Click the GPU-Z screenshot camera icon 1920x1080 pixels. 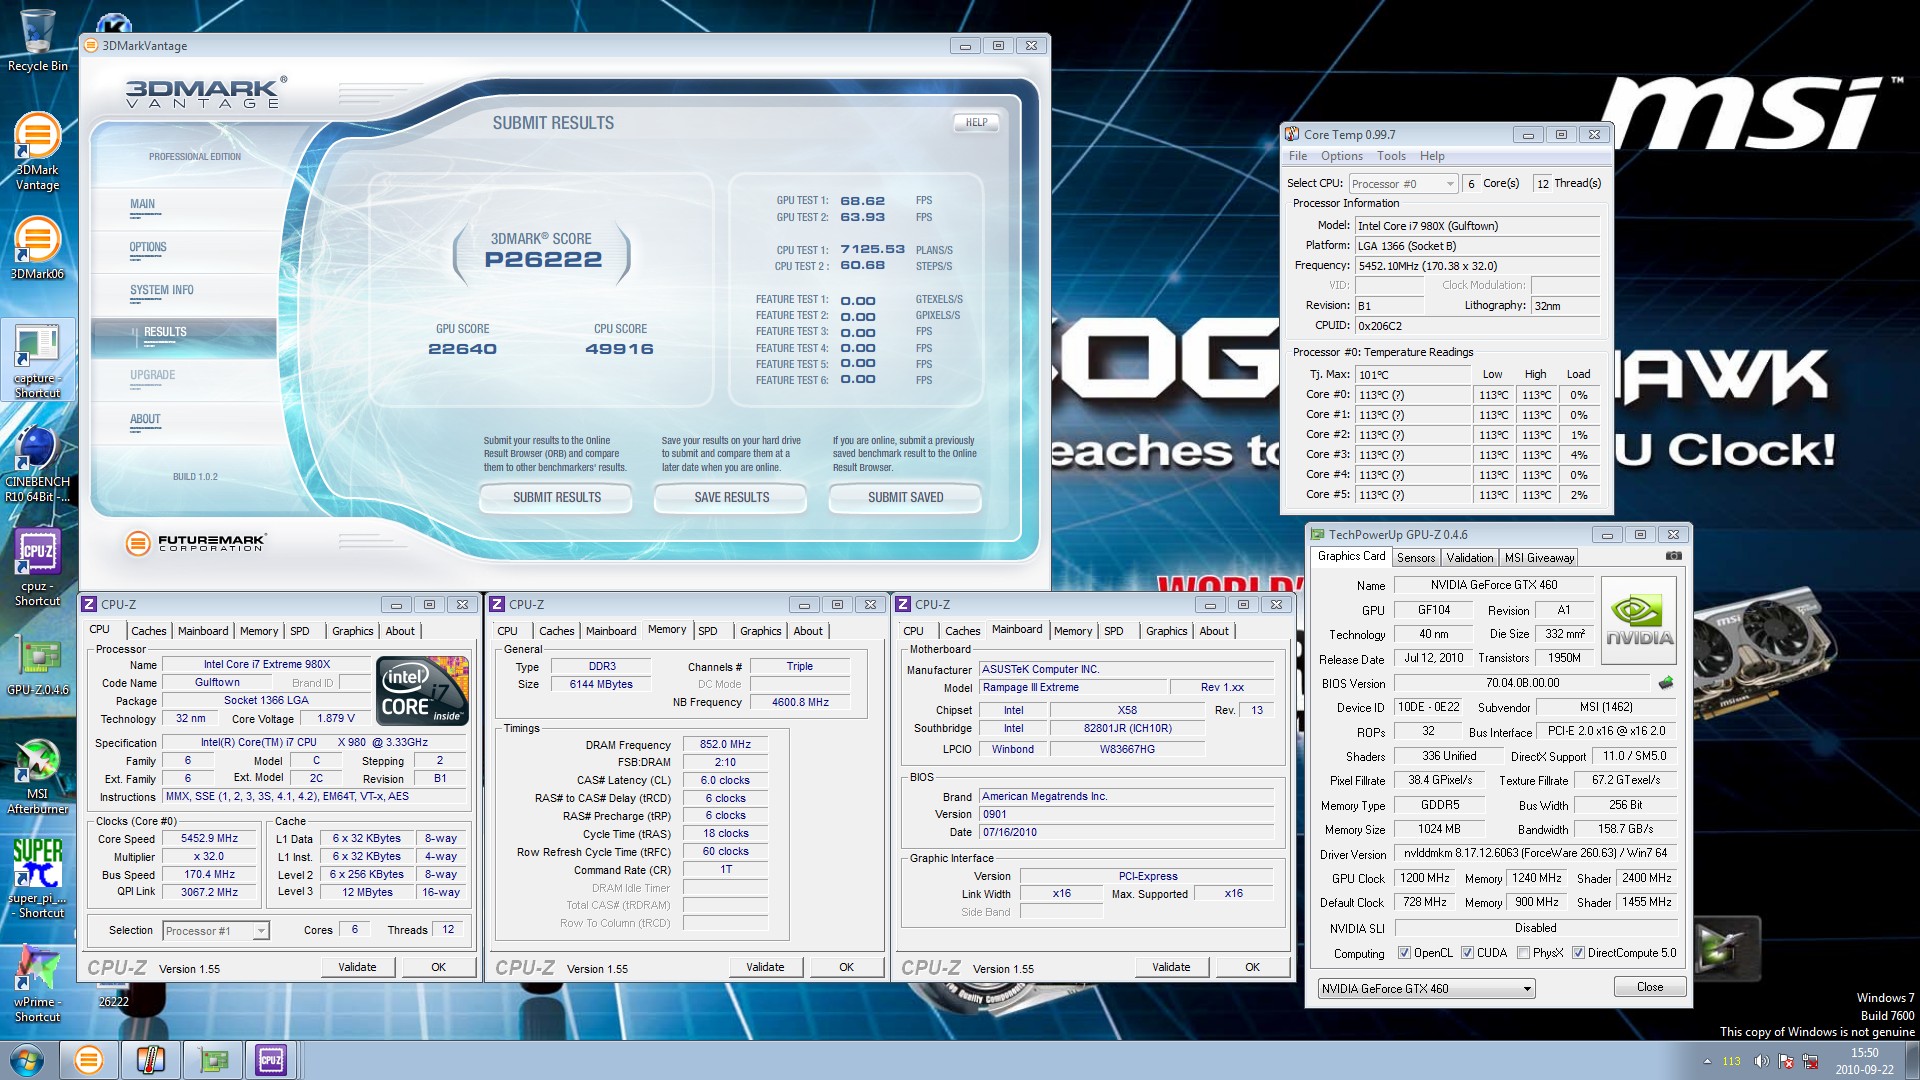tap(1673, 556)
